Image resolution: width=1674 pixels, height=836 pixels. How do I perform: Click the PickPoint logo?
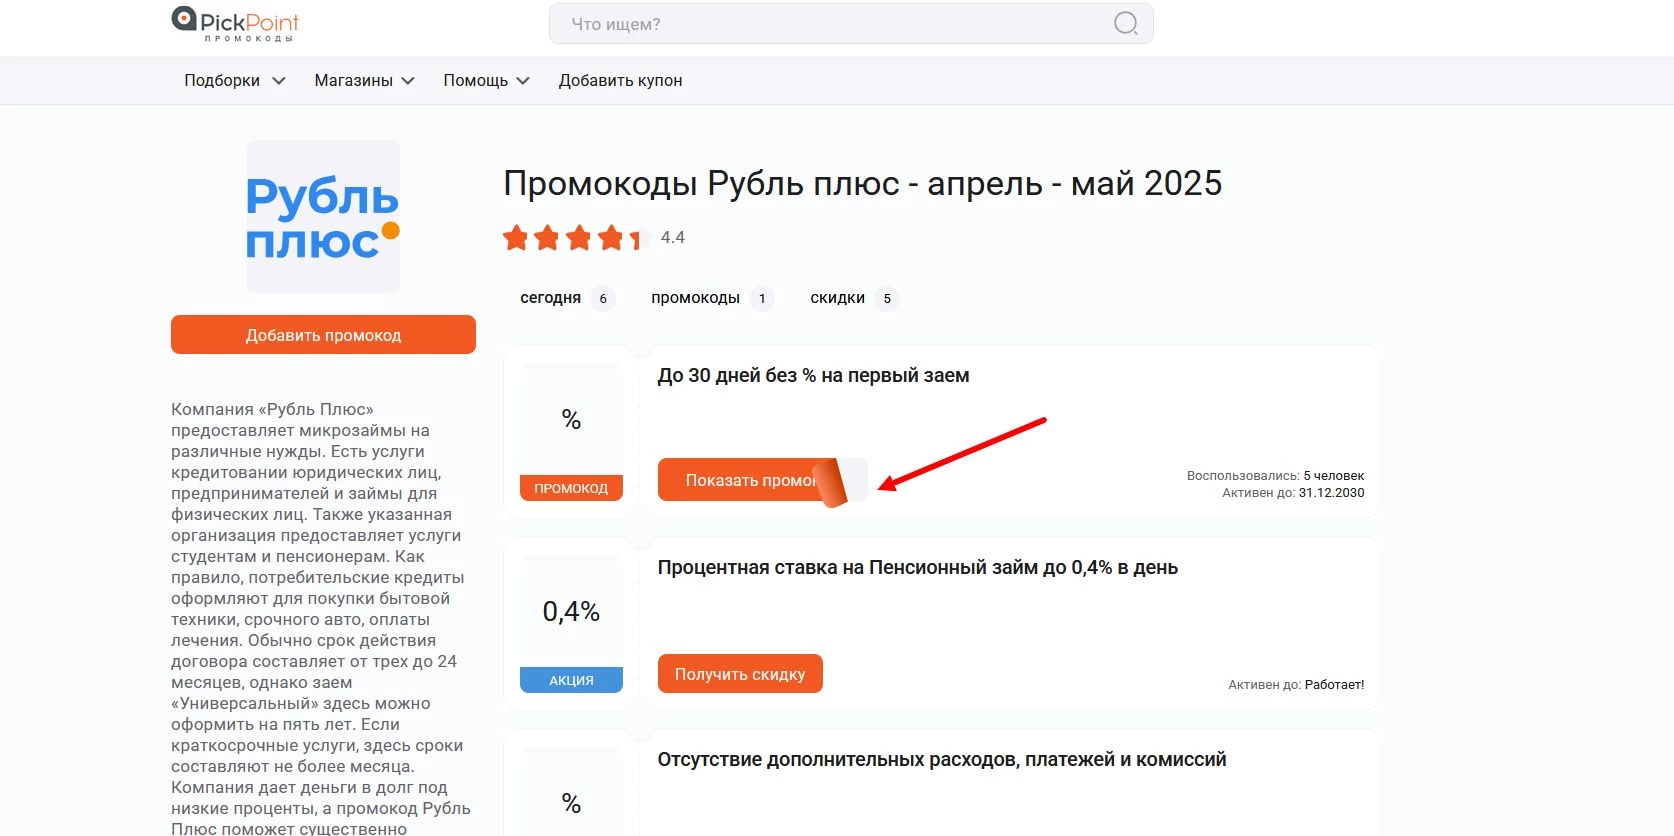[235, 24]
